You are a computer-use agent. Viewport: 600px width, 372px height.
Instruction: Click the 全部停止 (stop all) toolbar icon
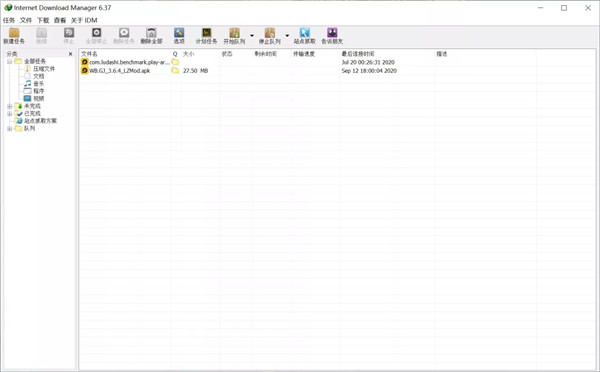[x=96, y=36]
